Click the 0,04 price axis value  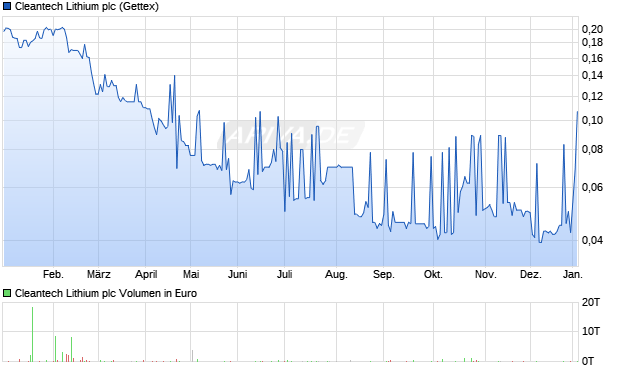coord(592,240)
